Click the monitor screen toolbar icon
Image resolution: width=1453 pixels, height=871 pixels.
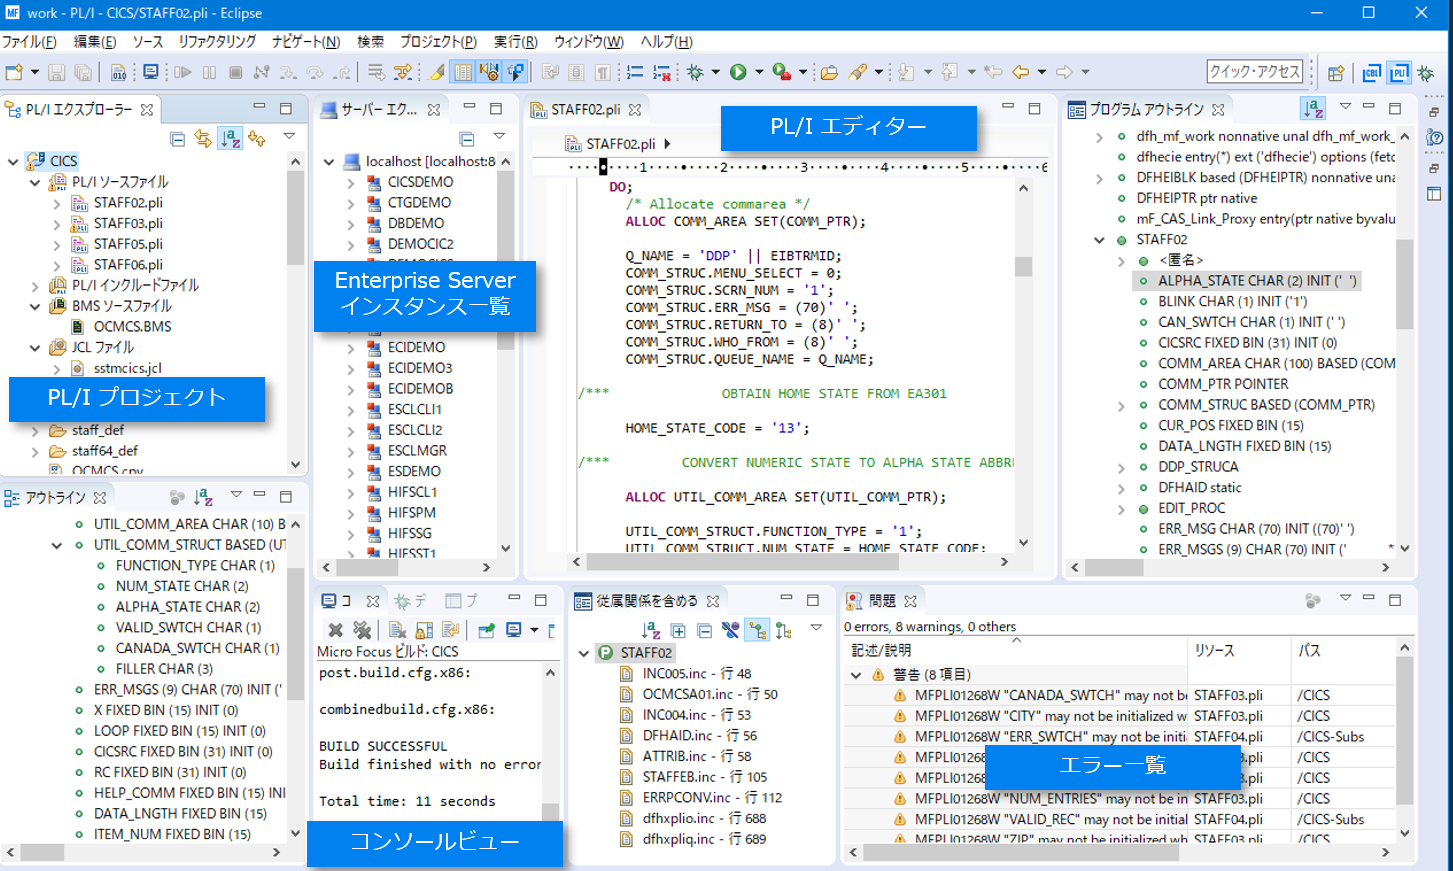151,72
